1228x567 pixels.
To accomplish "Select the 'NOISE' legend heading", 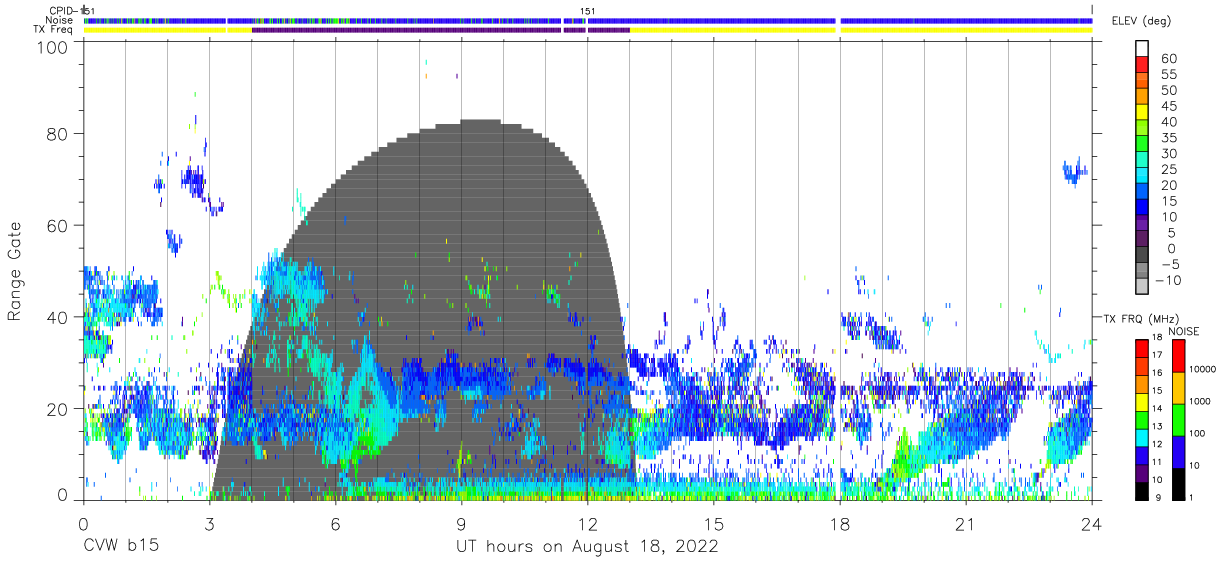I will (1186, 331).
